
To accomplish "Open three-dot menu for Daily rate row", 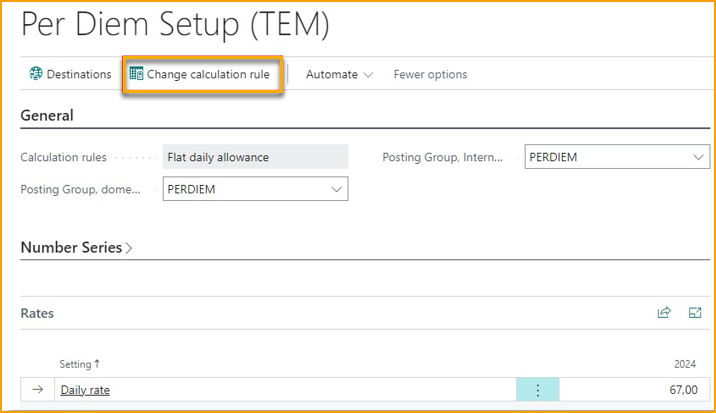I will (x=537, y=390).
